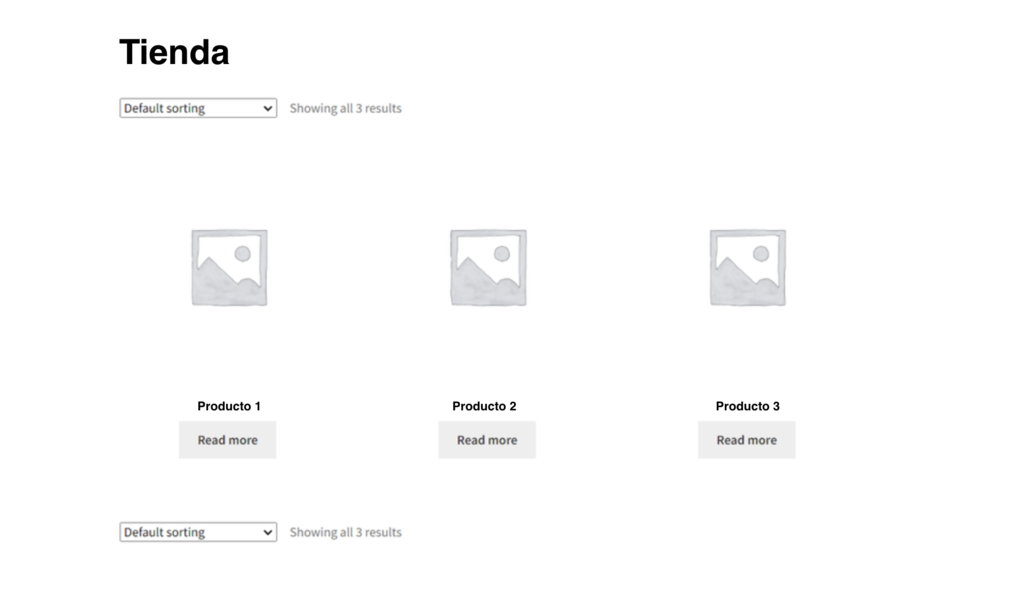Screen dimensions: 1024x603
Task: Click Read more under Producto 2
Action: (487, 440)
